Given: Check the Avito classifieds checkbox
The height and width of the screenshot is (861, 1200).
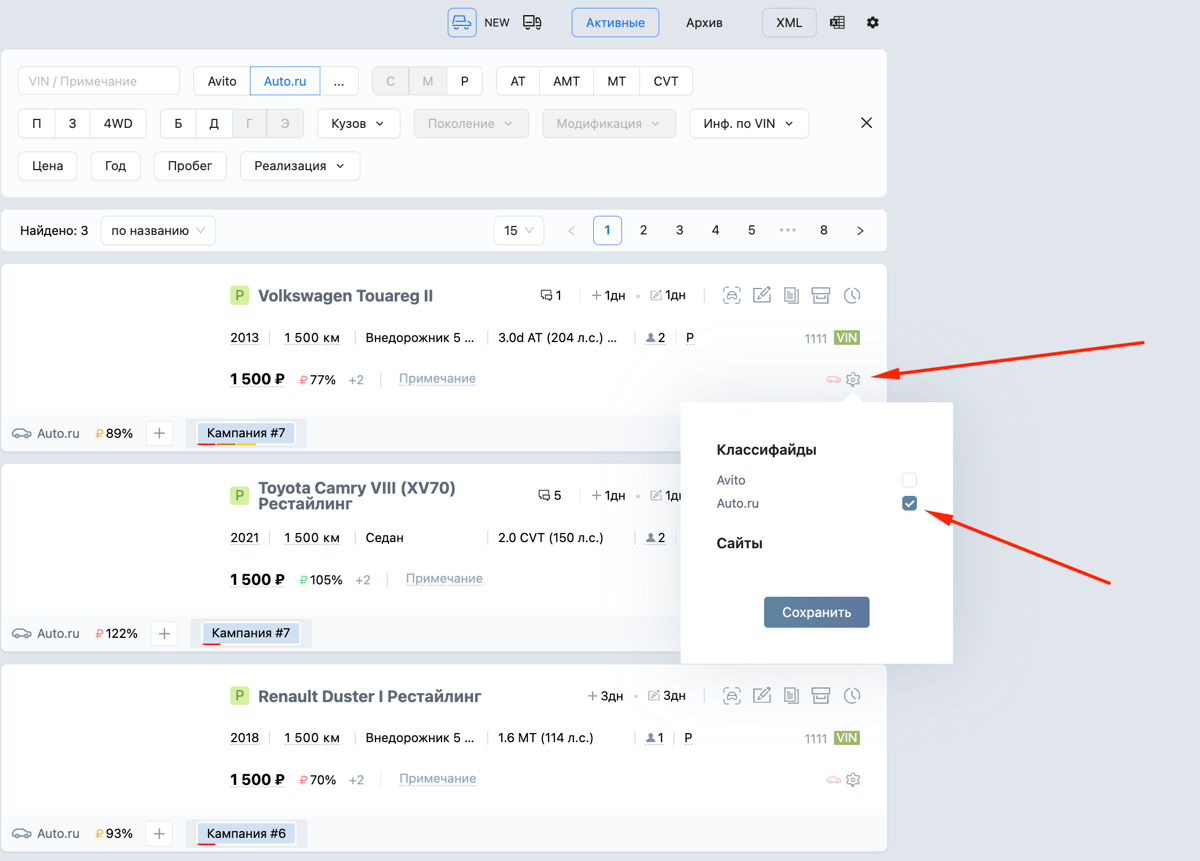Looking at the screenshot, I should 909,480.
